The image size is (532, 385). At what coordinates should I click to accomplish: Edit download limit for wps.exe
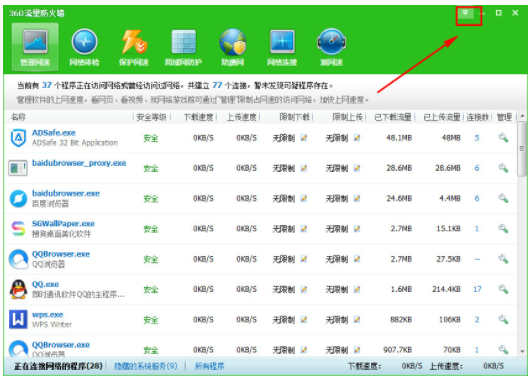pyautogui.click(x=304, y=320)
